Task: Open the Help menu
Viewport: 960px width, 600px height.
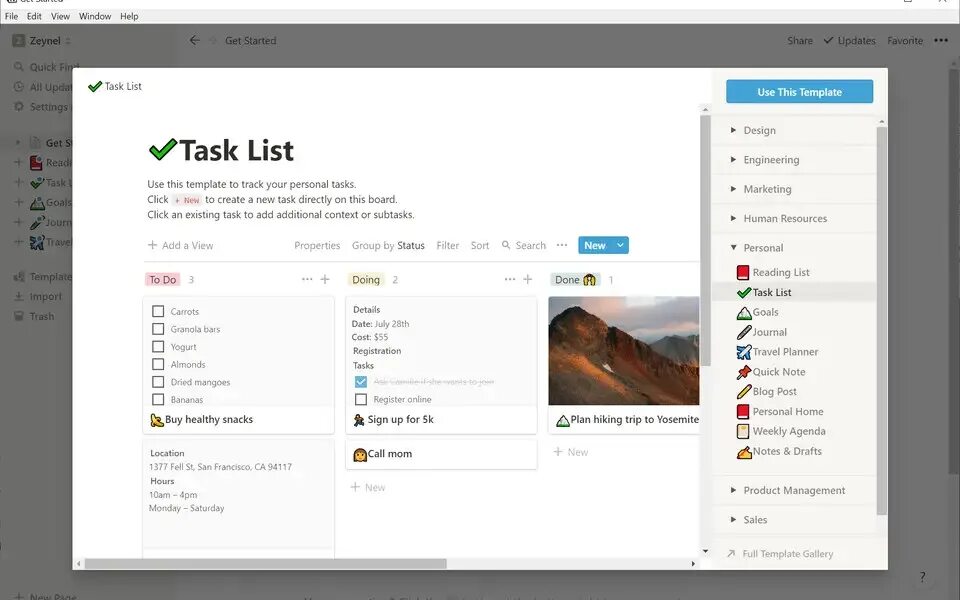Action: pos(129,16)
